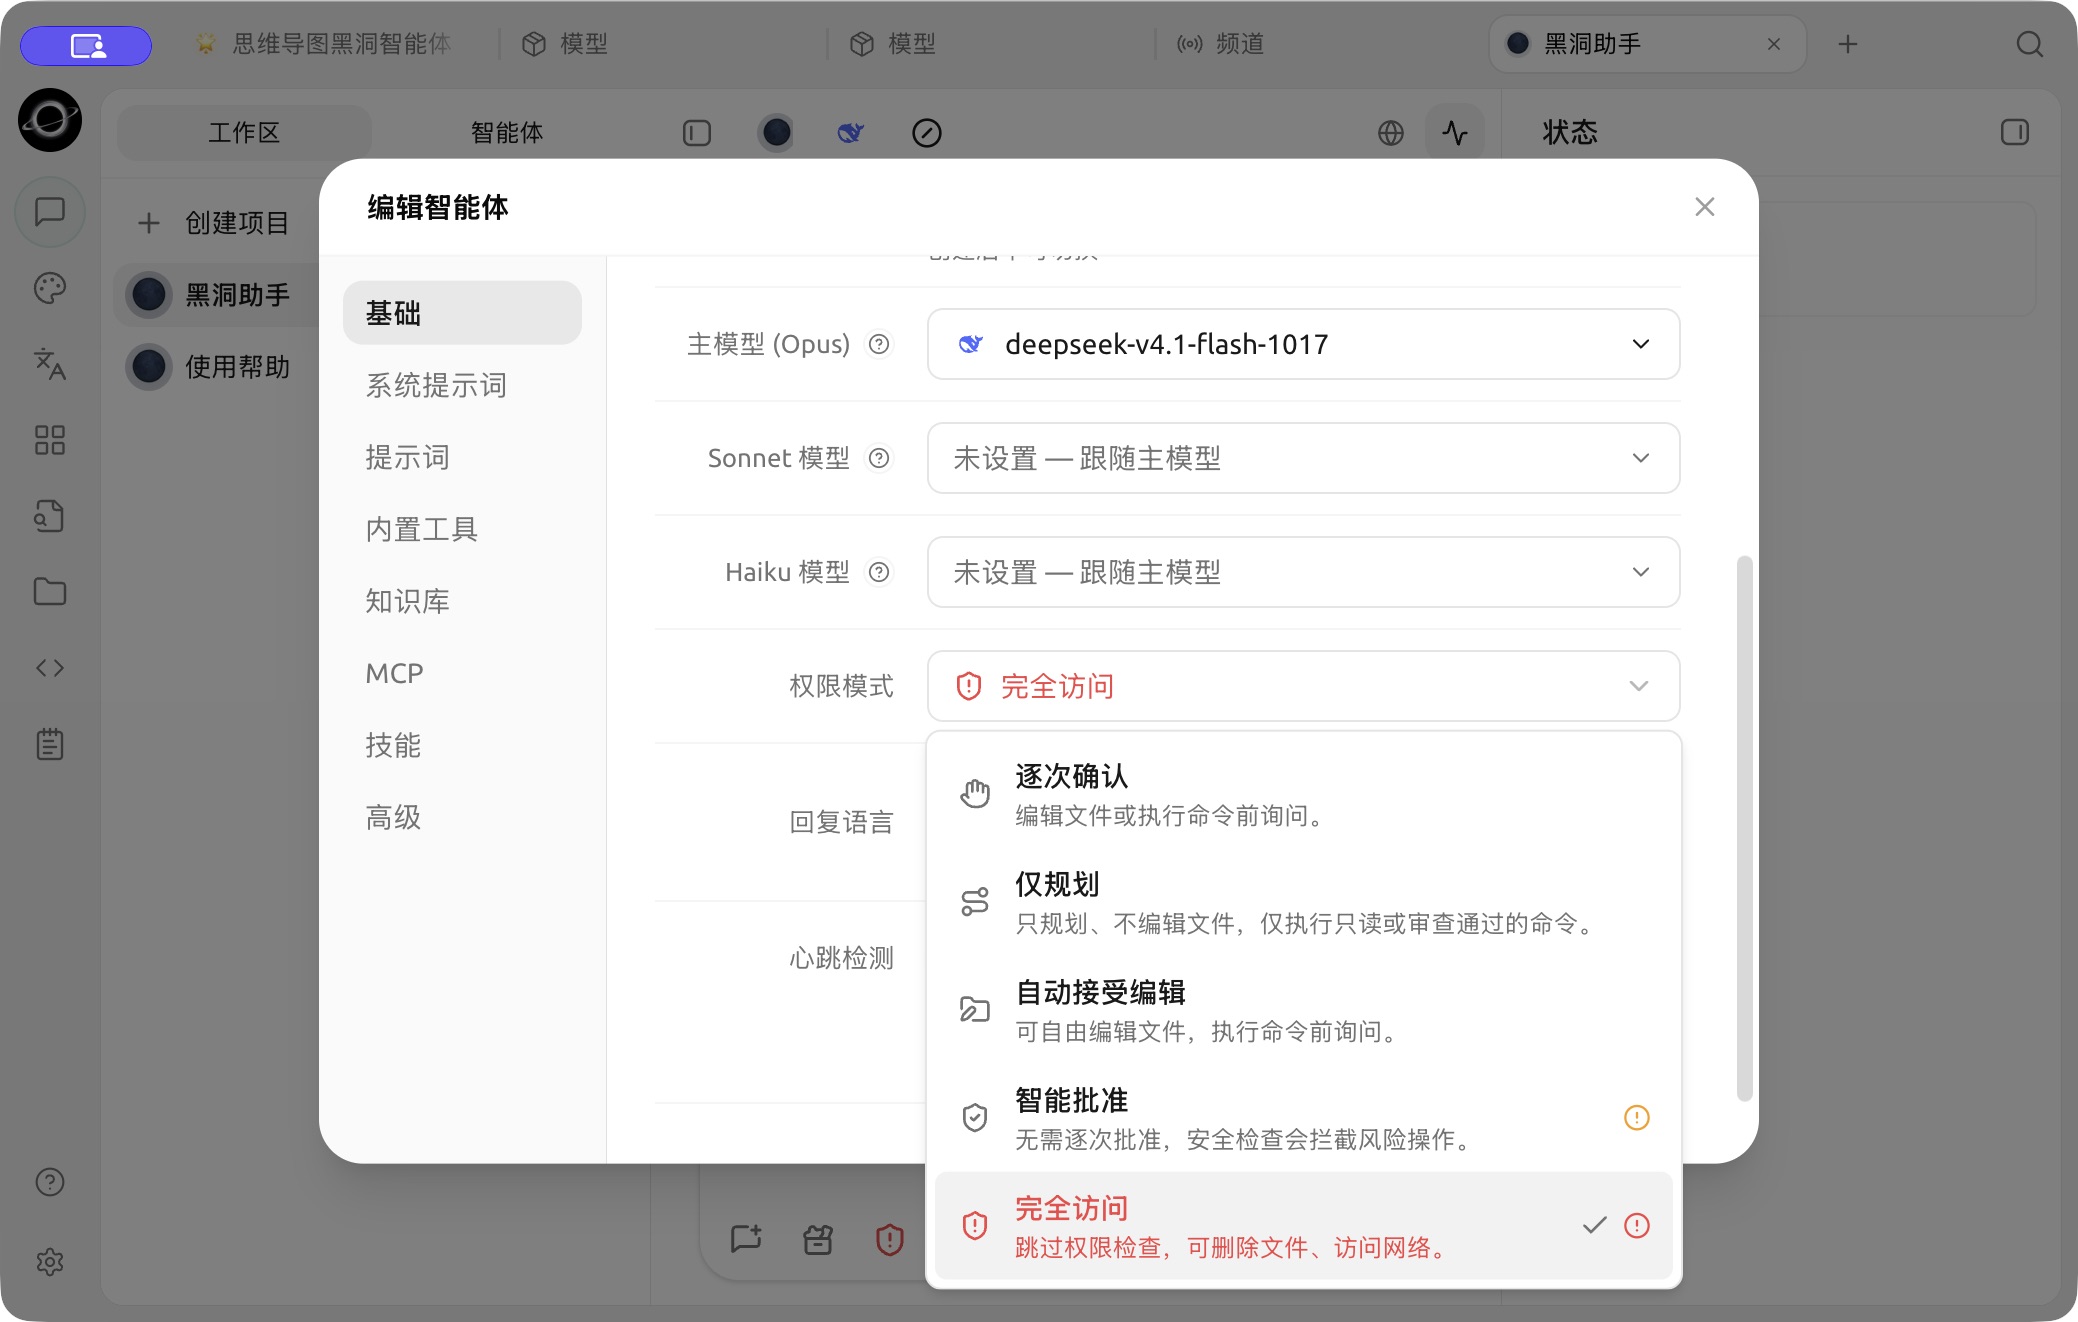
Task: Add a new tab with plus
Action: click(1848, 44)
